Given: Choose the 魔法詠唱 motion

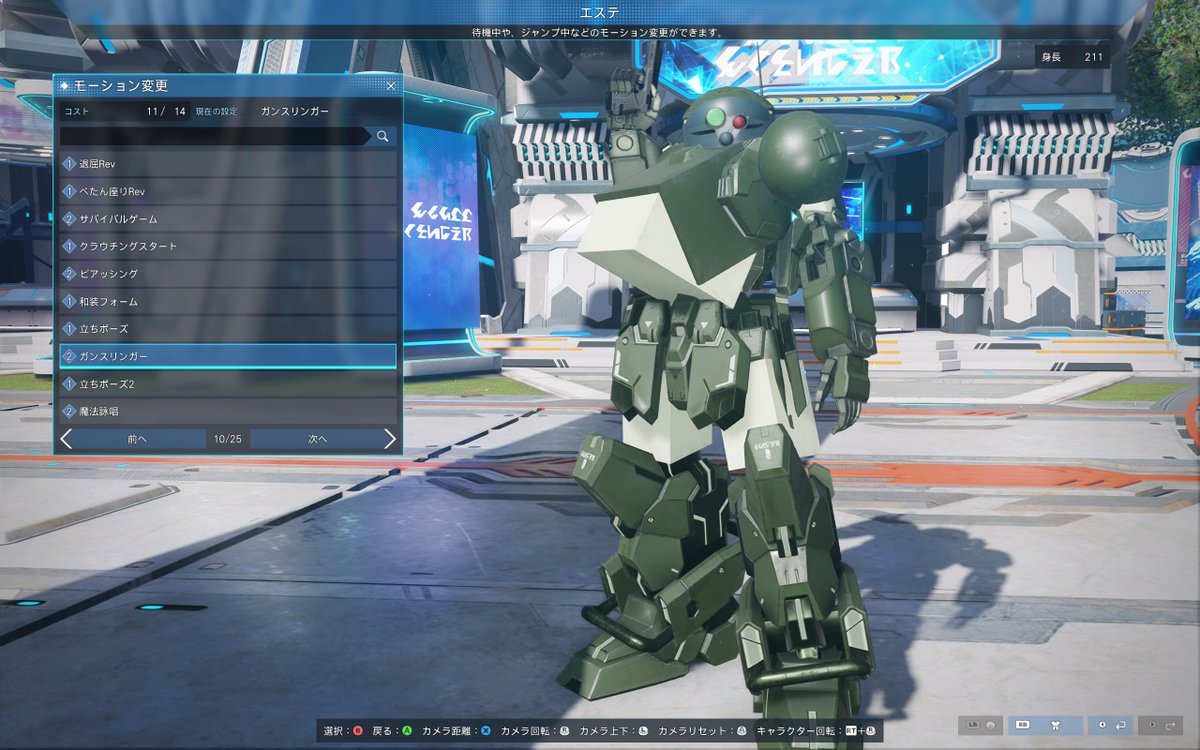Looking at the screenshot, I should point(228,411).
